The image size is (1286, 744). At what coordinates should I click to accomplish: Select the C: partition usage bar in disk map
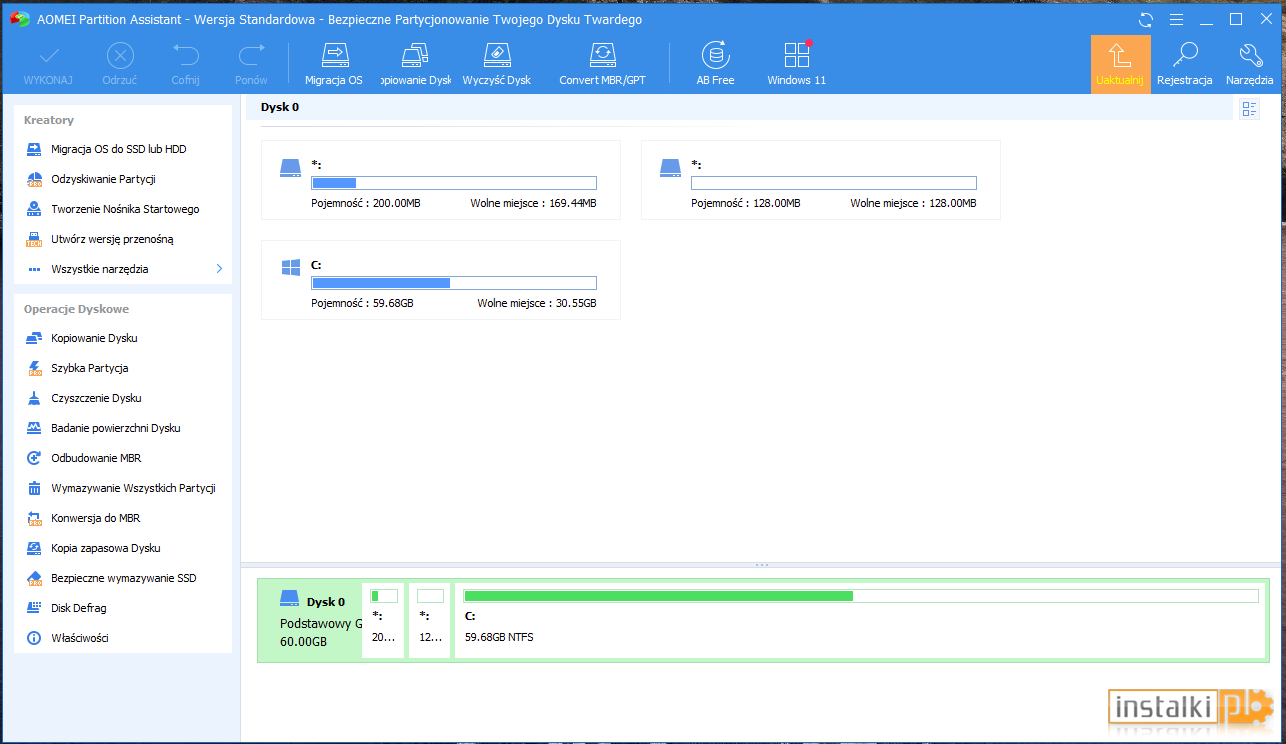tap(861, 596)
